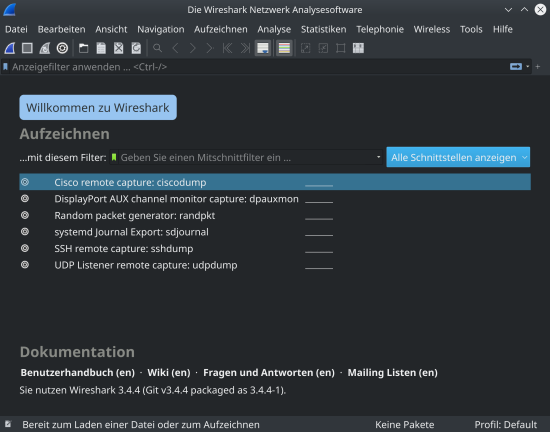Screen dimensions: 550x432
Task: Select SSH remote capture: sshdump
Action: [275, 249]
